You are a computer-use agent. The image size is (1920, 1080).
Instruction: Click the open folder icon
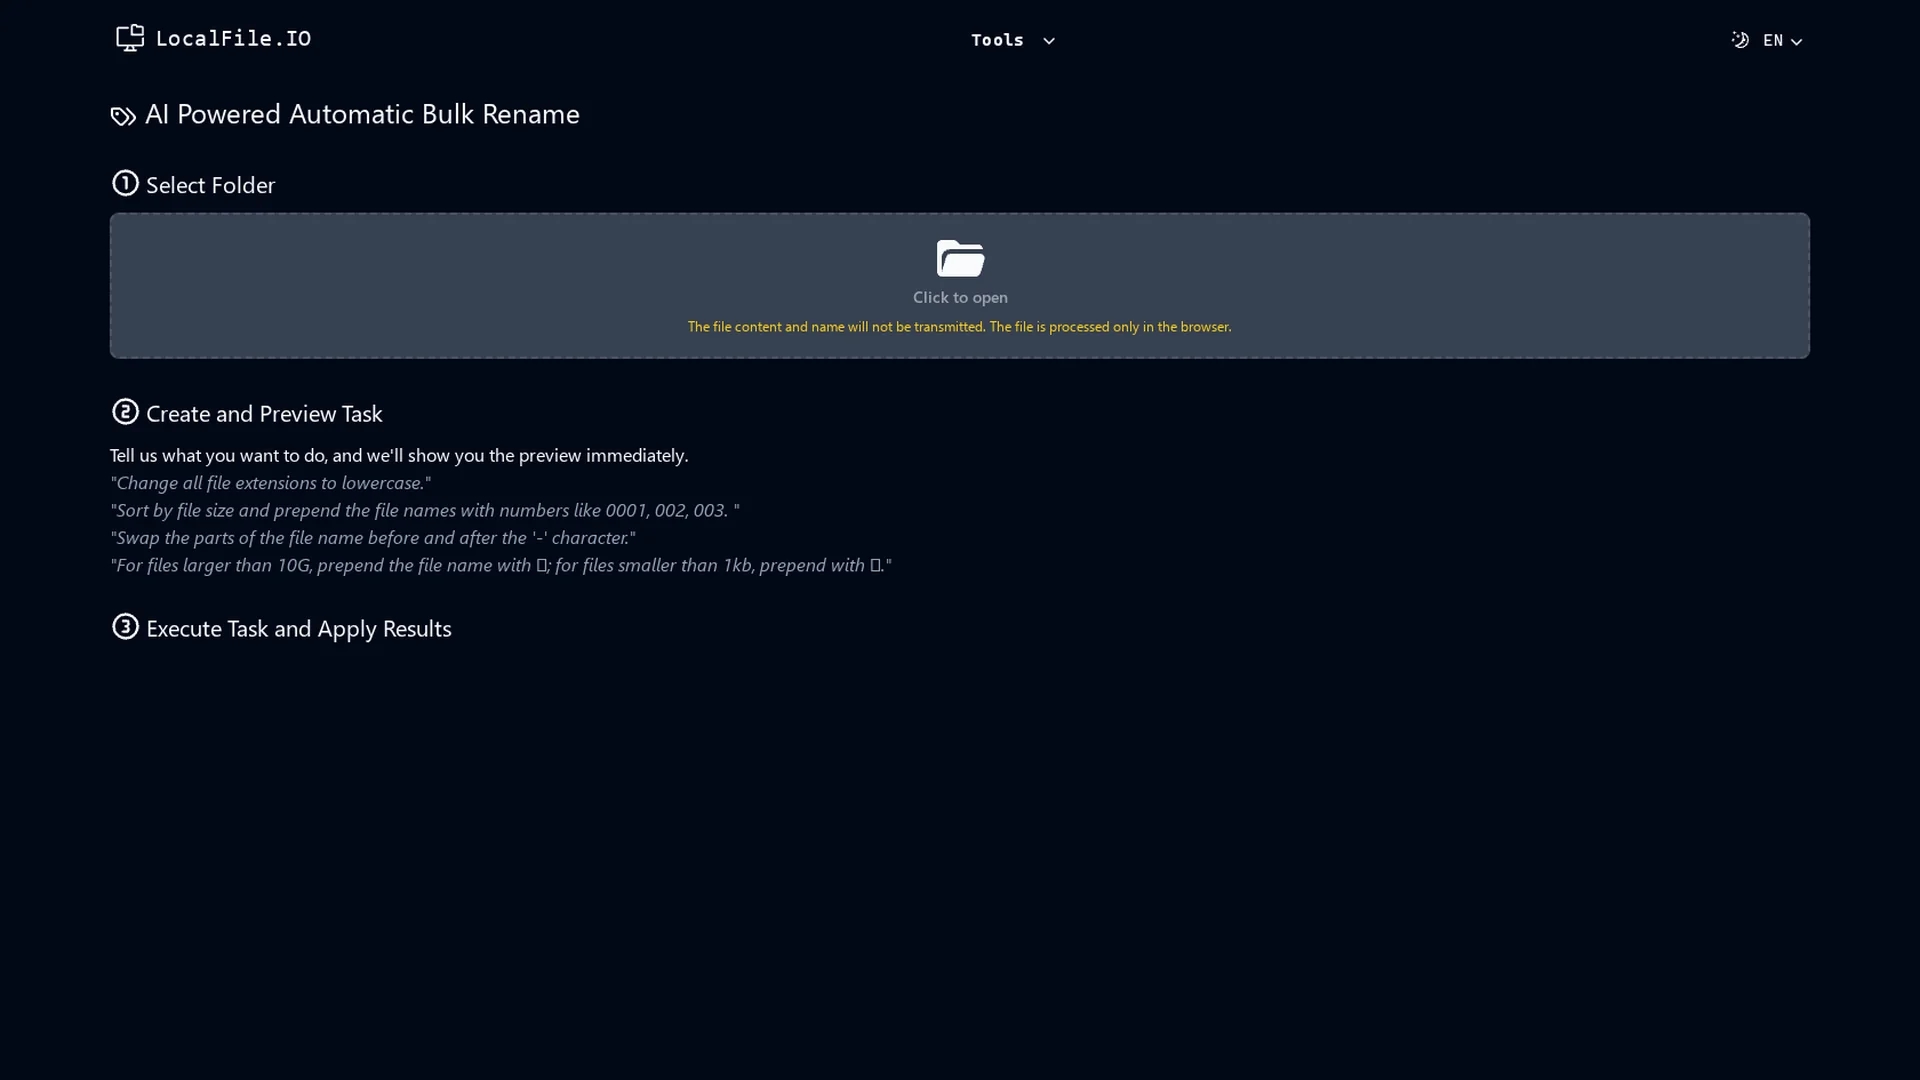tap(960, 258)
